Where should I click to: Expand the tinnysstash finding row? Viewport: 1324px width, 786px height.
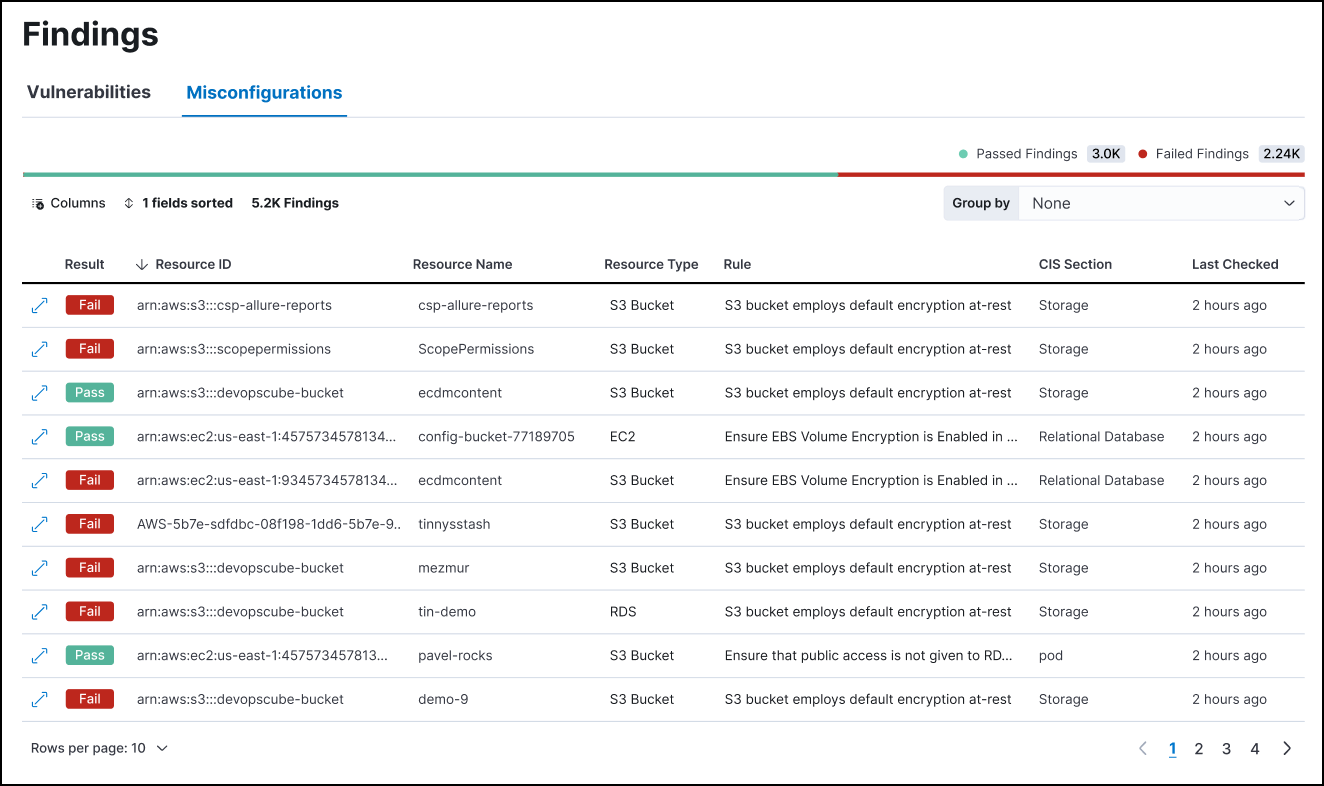pyautogui.click(x=40, y=524)
